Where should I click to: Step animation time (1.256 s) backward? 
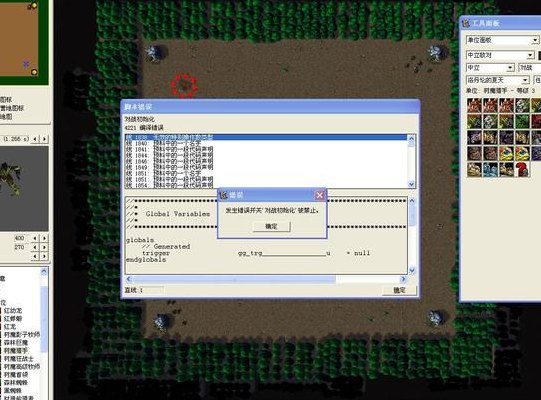tap(35, 139)
